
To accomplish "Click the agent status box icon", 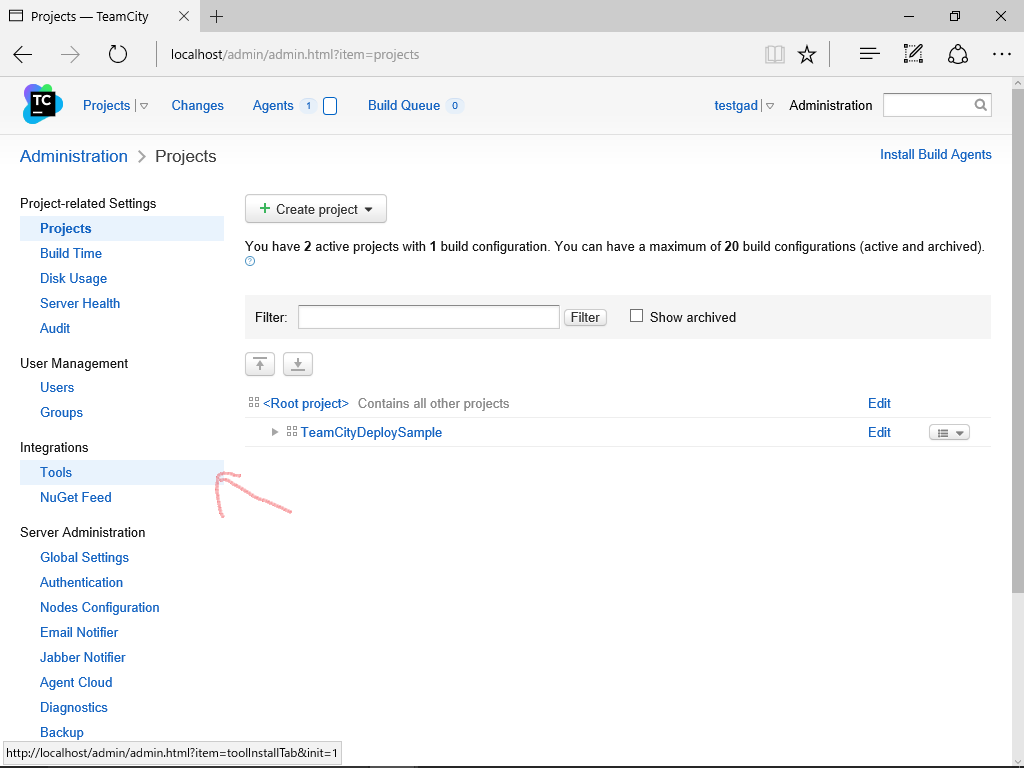I will point(330,106).
